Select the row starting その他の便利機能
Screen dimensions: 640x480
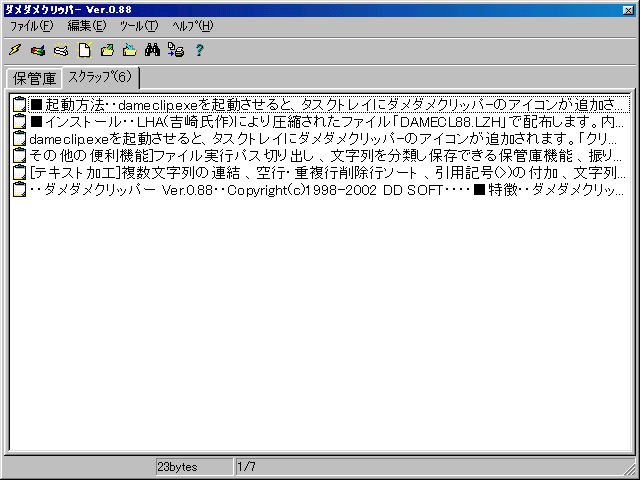325,156
